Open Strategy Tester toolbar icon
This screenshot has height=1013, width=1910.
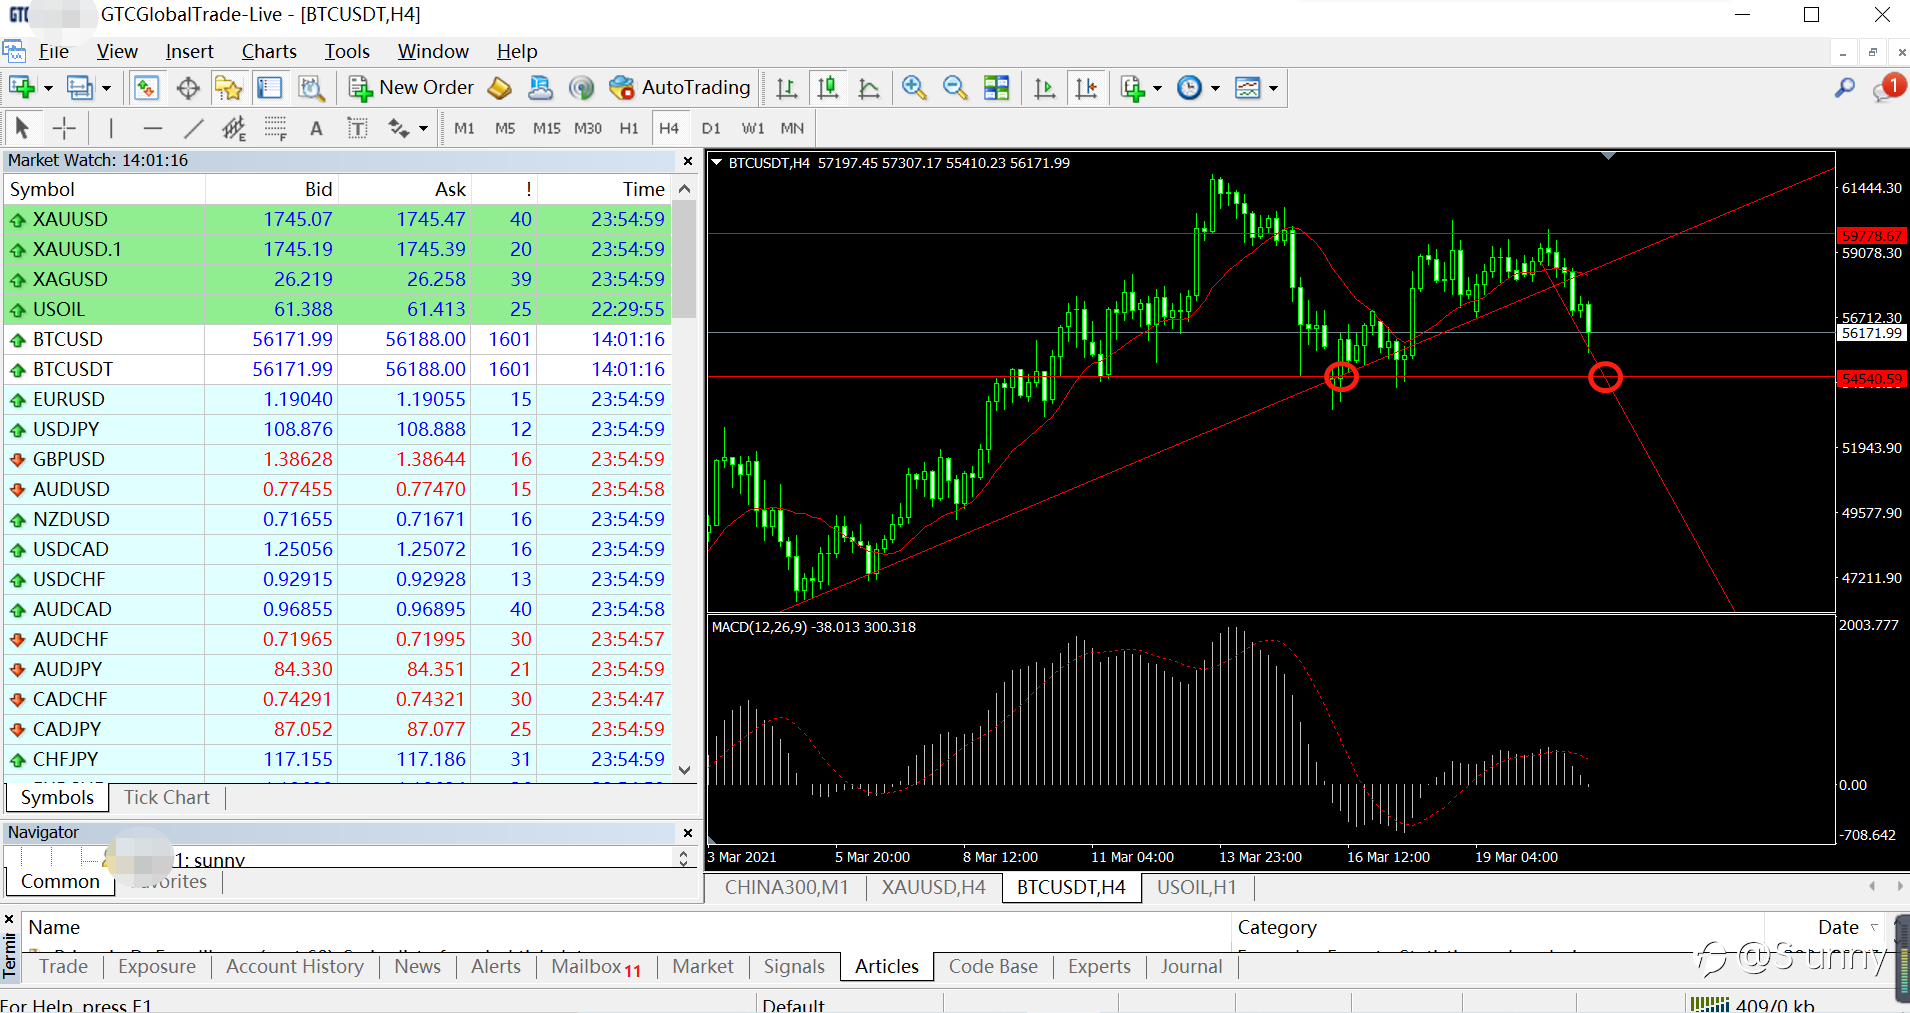tap(311, 88)
